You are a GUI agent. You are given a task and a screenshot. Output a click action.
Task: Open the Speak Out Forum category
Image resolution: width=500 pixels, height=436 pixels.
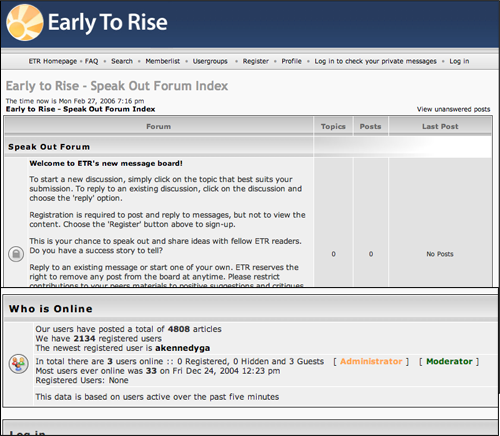[x=49, y=147]
